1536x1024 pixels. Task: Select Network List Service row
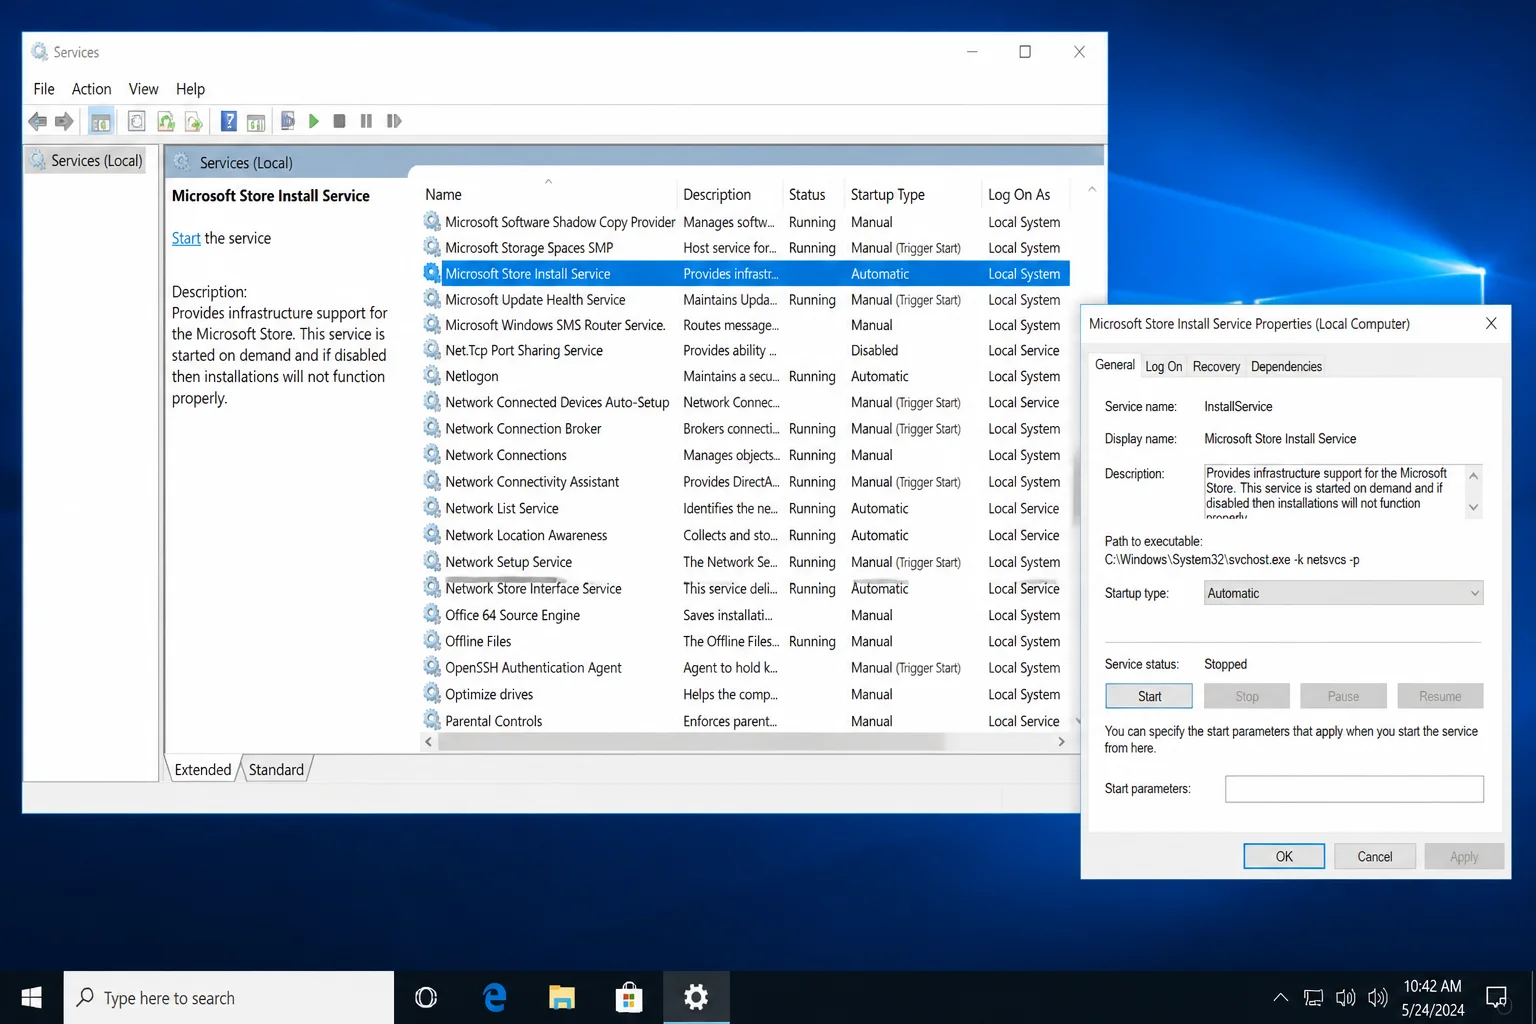click(x=745, y=508)
